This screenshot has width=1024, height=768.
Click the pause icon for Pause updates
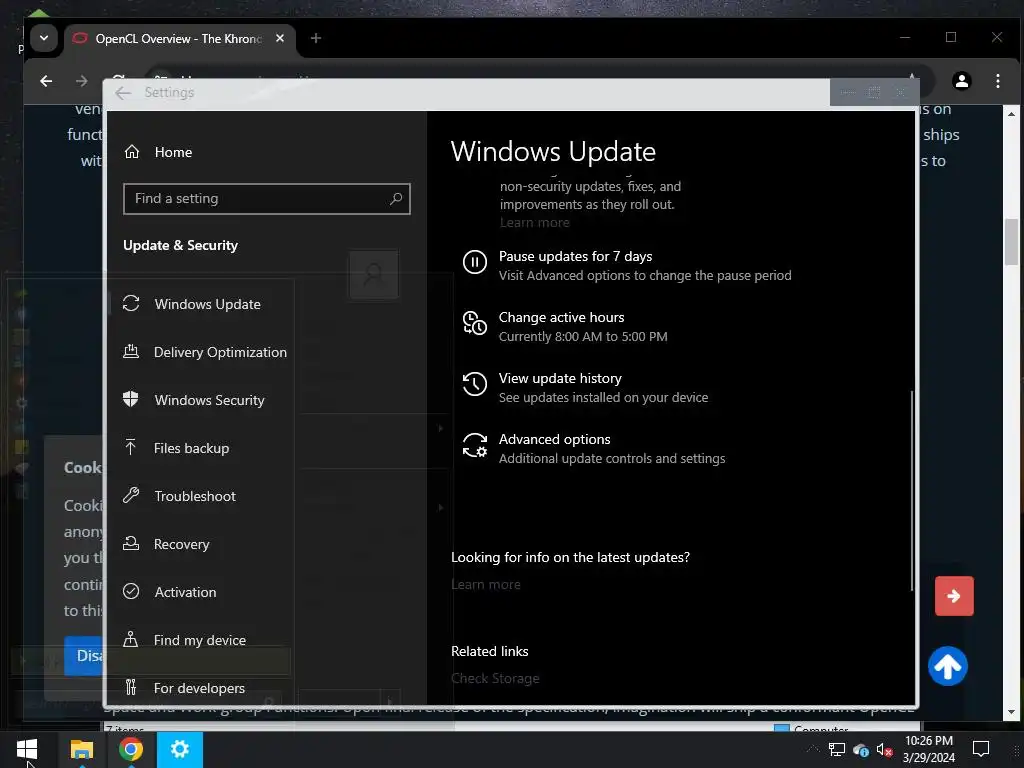[x=475, y=263]
